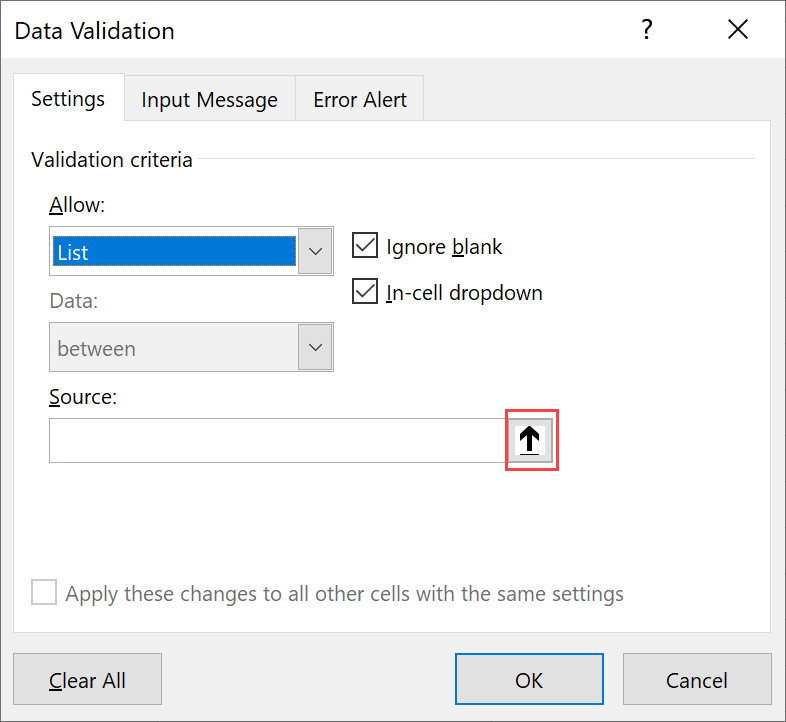
Task: Open the Help question mark icon
Action: (647, 29)
